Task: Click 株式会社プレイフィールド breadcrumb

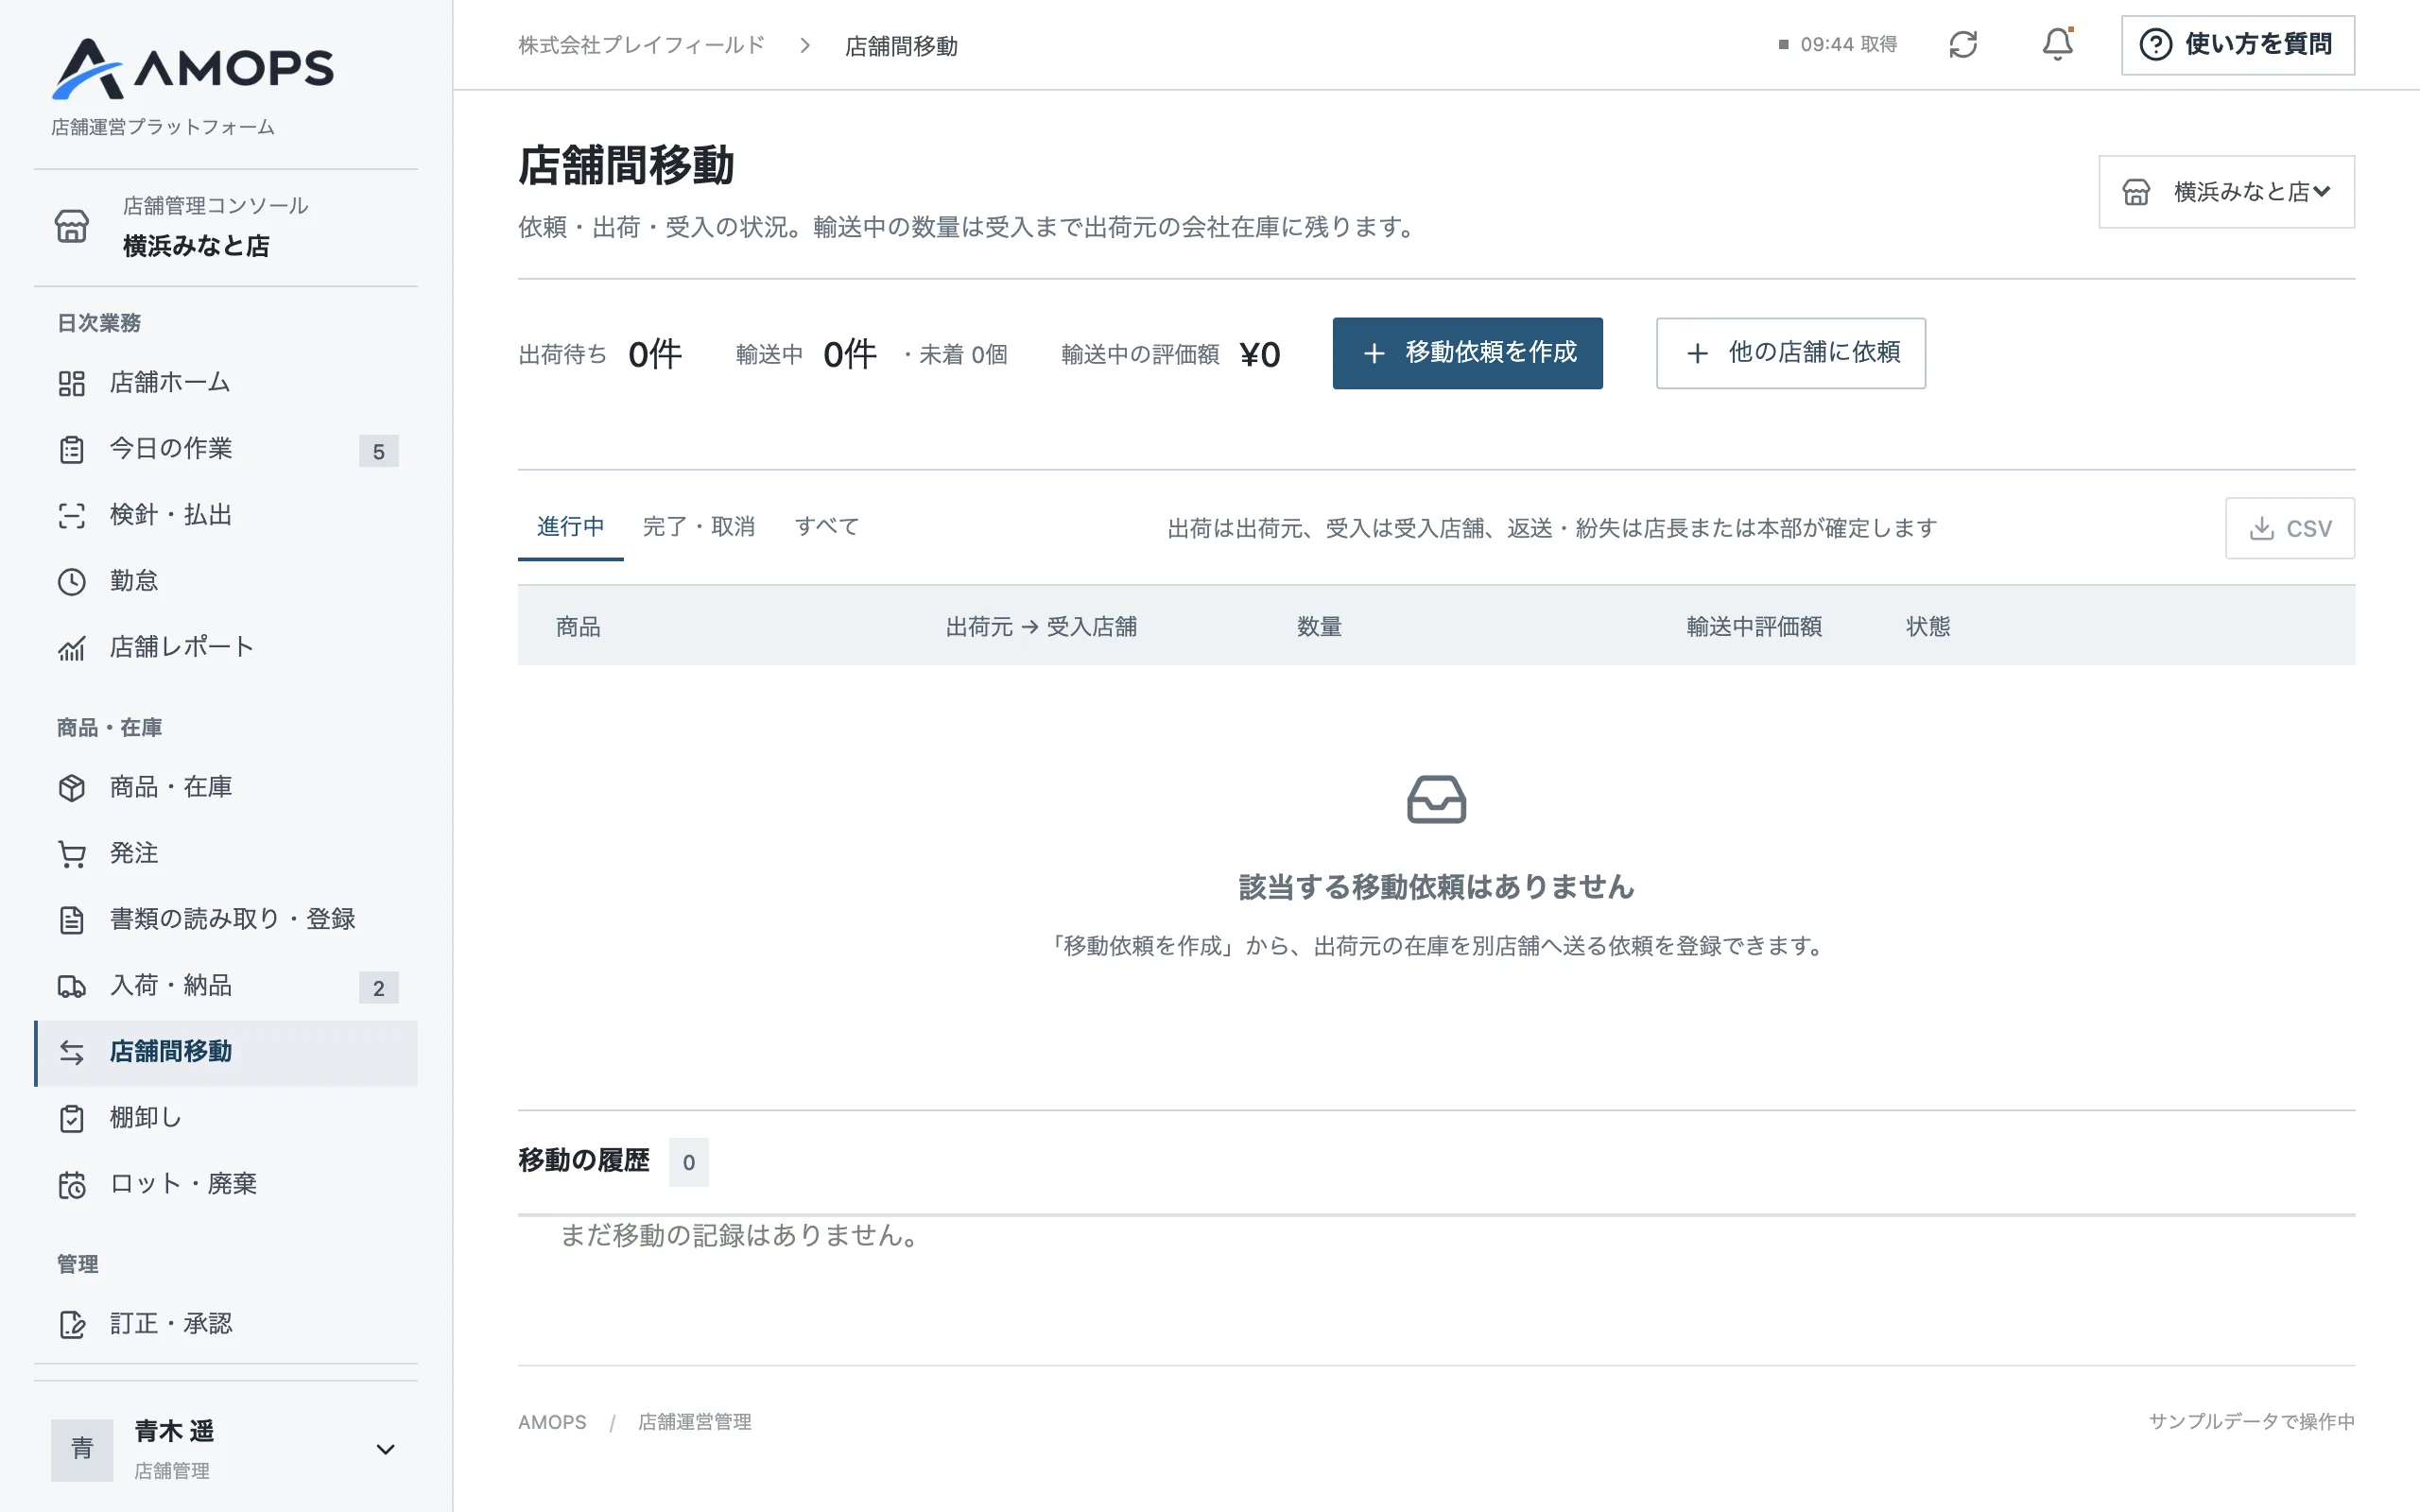Action: pos(641,45)
